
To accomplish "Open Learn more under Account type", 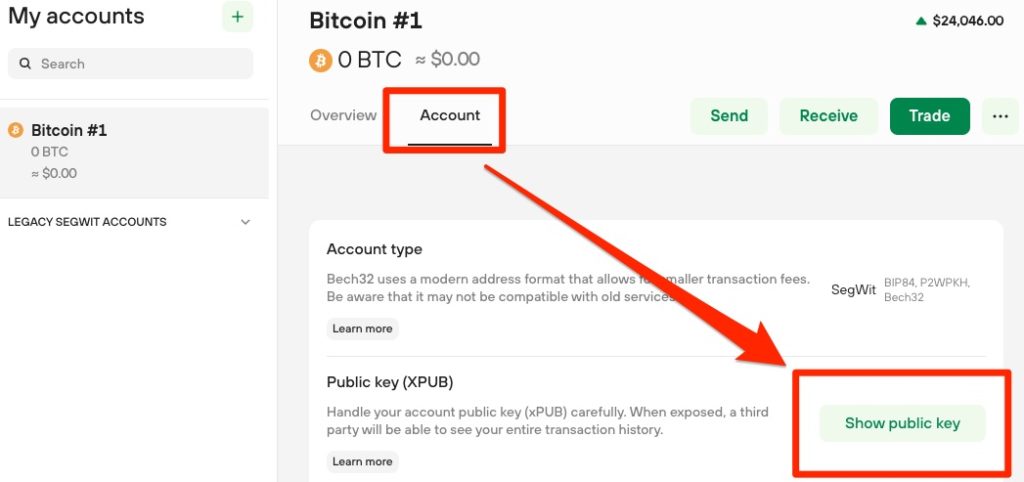I will click(x=362, y=329).
